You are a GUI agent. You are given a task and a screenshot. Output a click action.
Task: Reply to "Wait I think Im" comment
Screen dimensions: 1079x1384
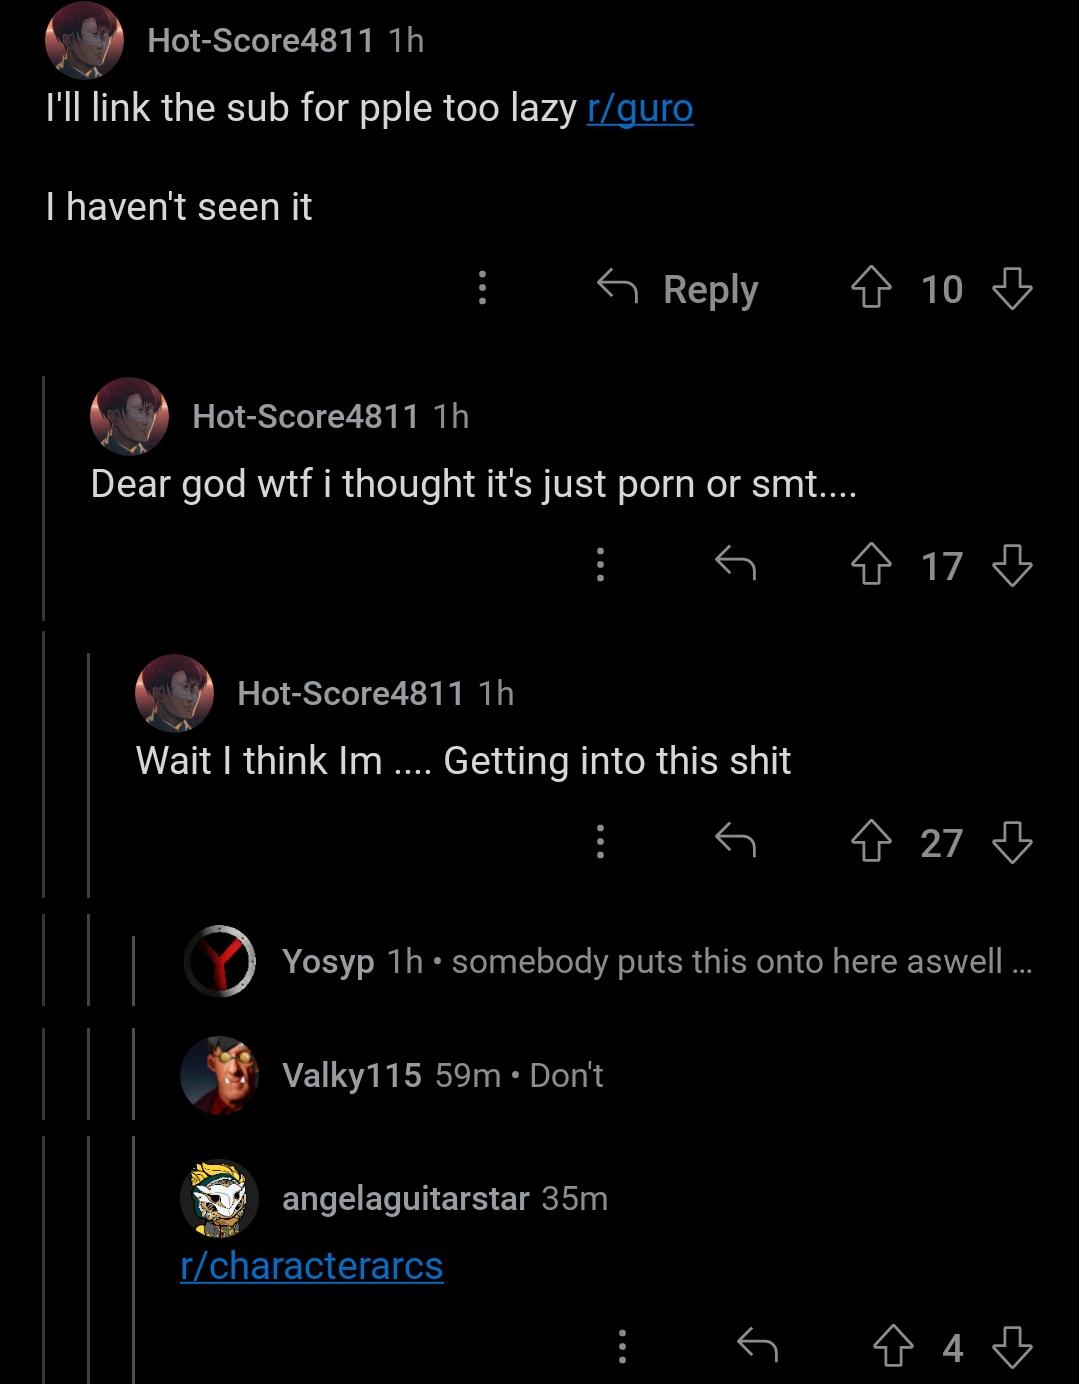coord(735,842)
